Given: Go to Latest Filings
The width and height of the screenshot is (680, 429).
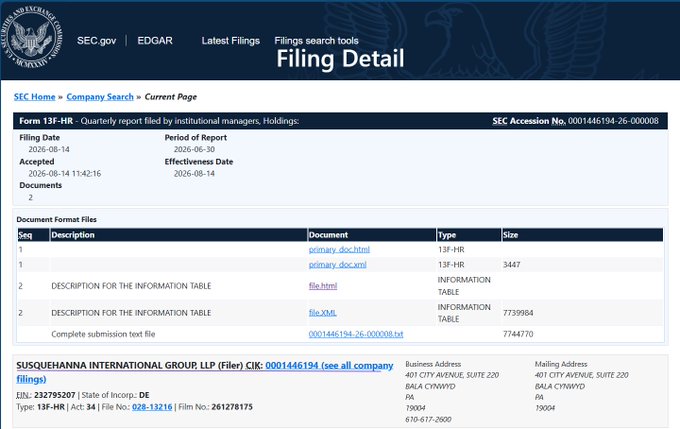Looking at the screenshot, I should click(230, 41).
